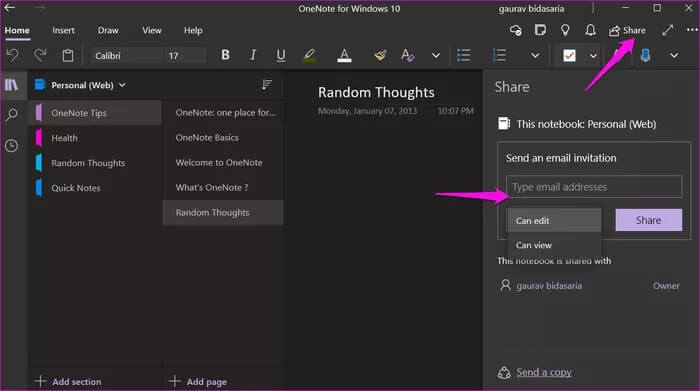This screenshot has height=391, width=700.
Task: Click the Send a copy link
Action: 544,372
